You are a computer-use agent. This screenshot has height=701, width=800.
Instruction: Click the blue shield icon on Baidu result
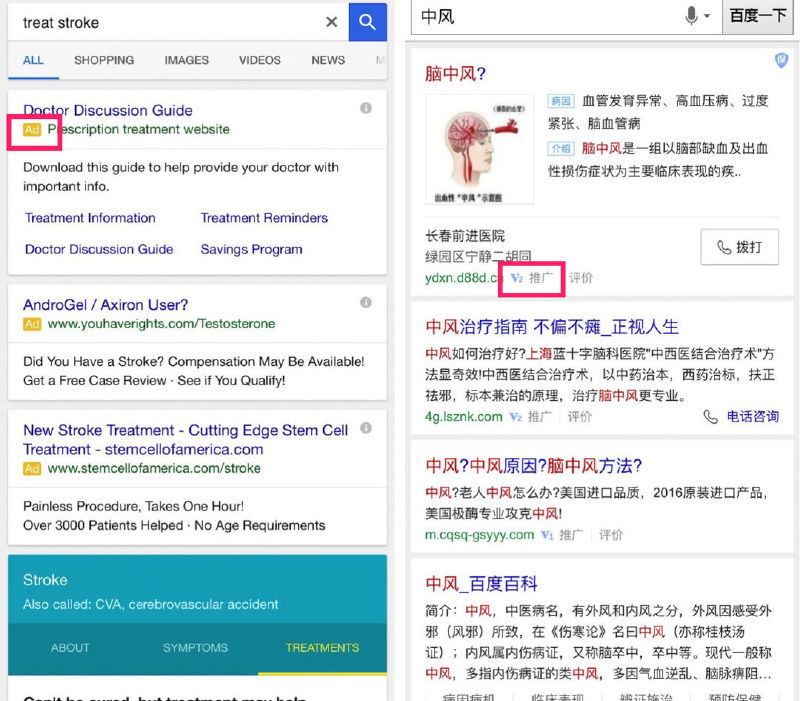[x=782, y=62]
